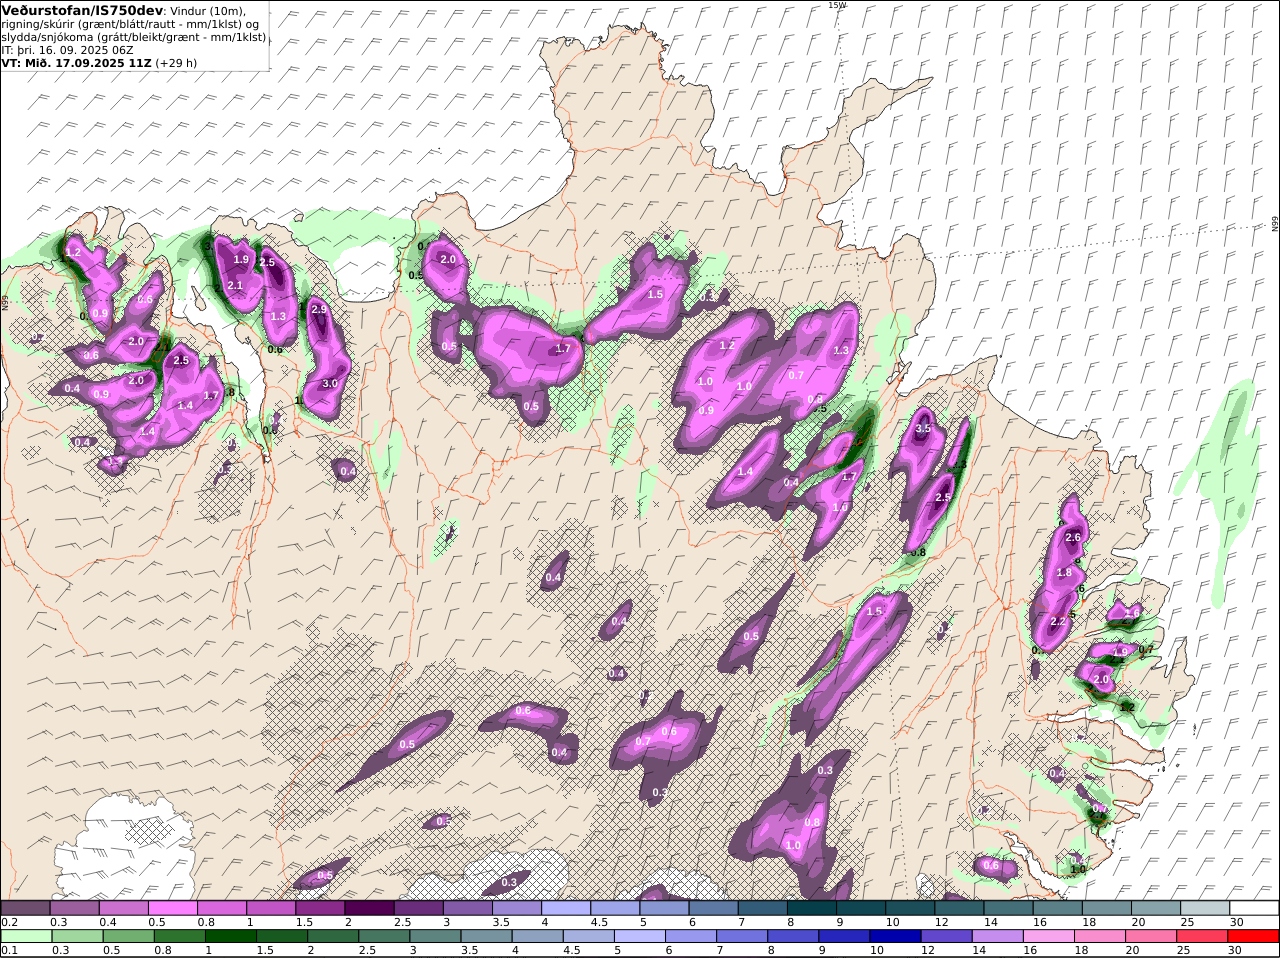Image resolution: width=1280 pixels, height=958 pixels.
Task: Select dark purple upper swatch labeled 2
Action: (369, 908)
